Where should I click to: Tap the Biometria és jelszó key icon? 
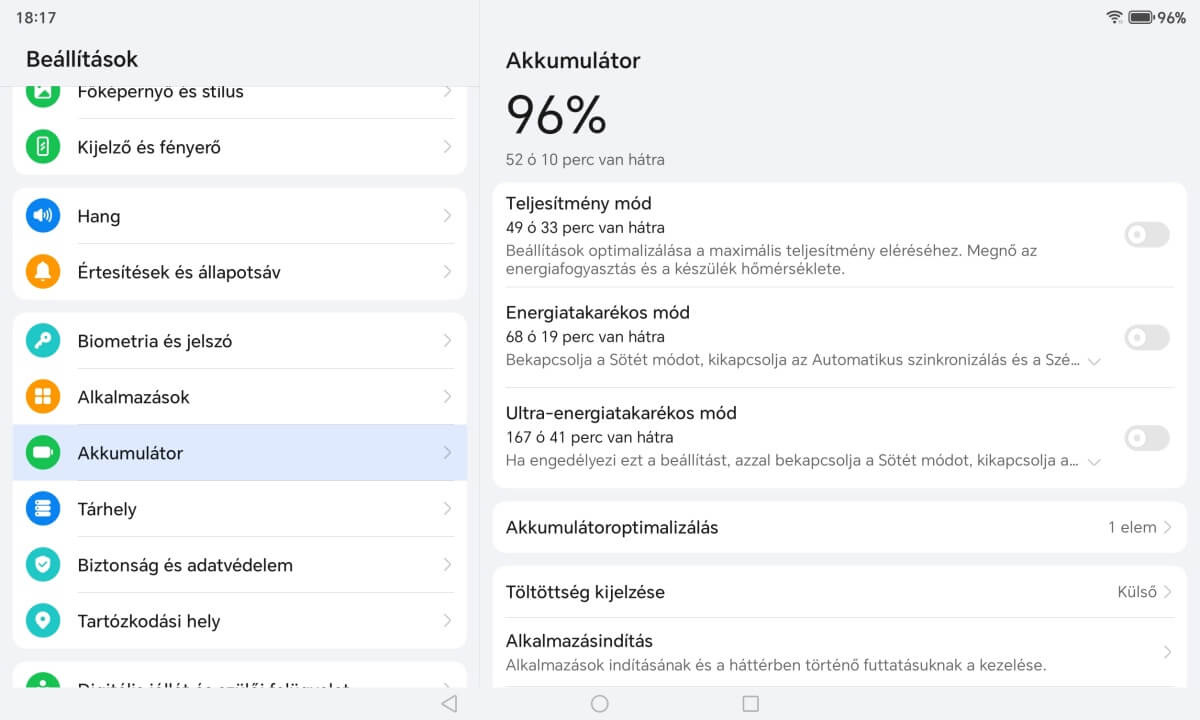[43, 341]
